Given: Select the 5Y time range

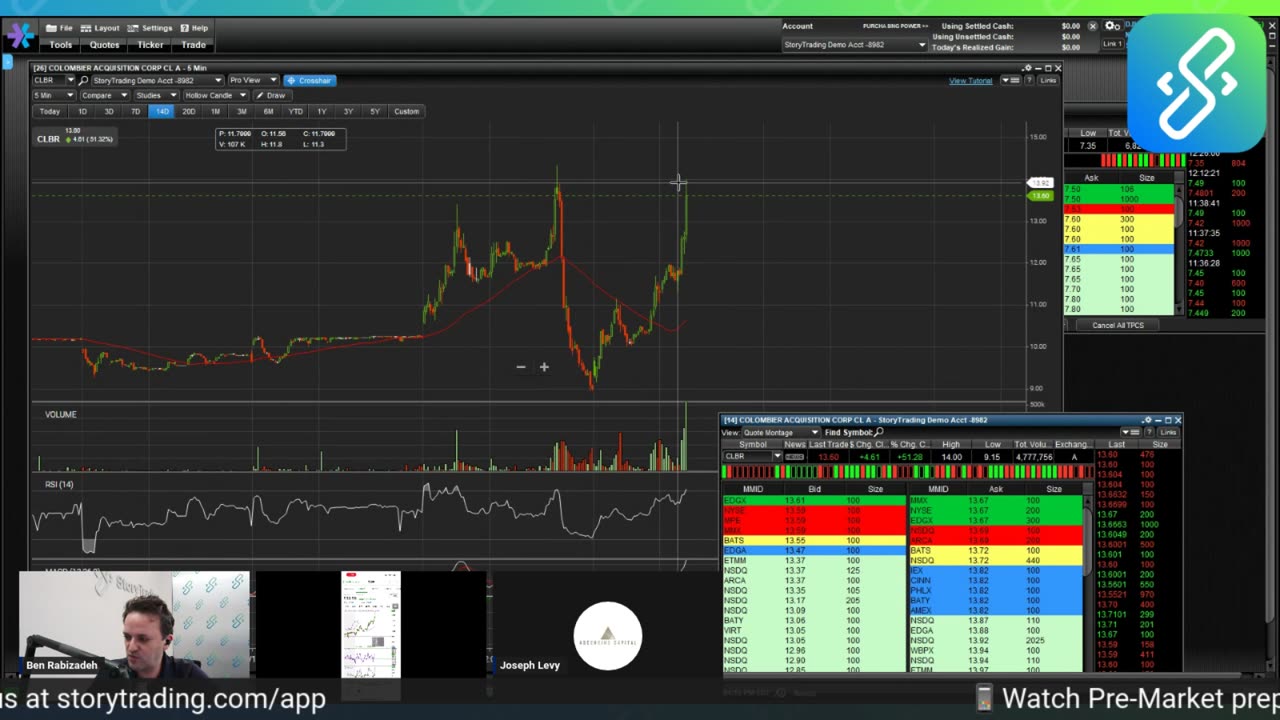Looking at the screenshot, I should click(375, 111).
